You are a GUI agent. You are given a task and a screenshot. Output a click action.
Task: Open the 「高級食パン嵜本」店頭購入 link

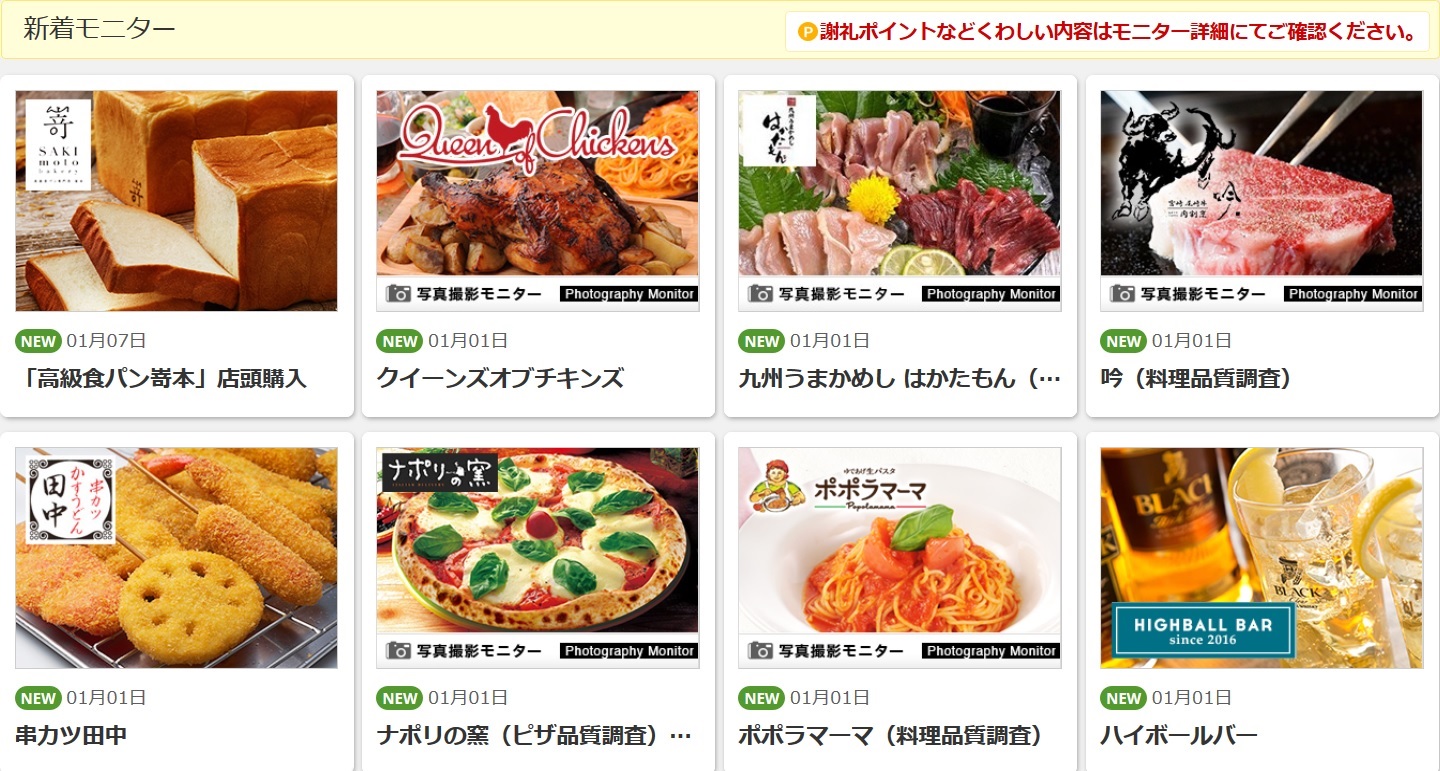(161, 379)
